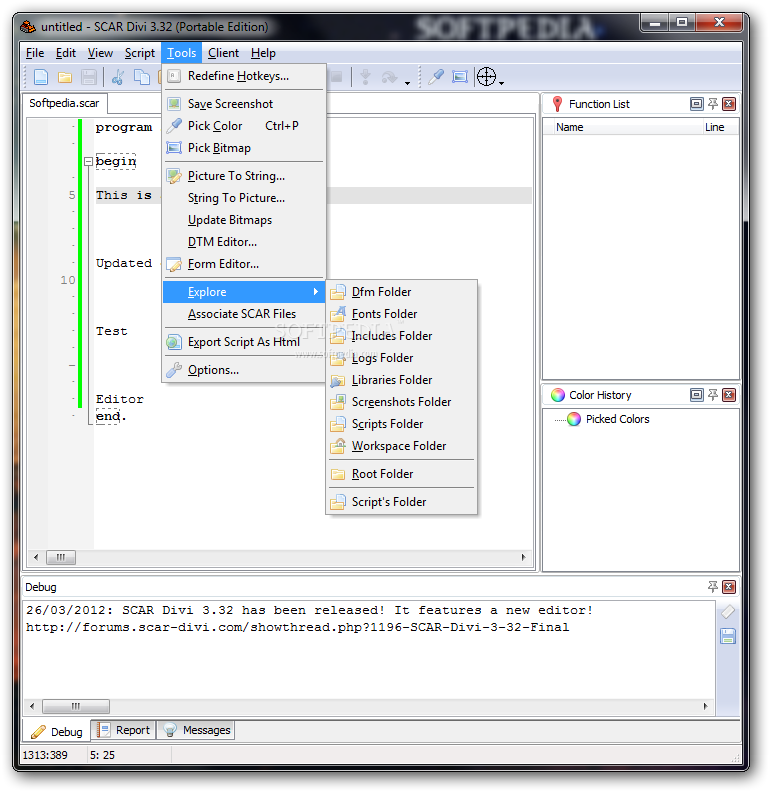Viewport: 770px width, 792px height.
Task: Open the Script's Folder entry
Action: point(402,502)
